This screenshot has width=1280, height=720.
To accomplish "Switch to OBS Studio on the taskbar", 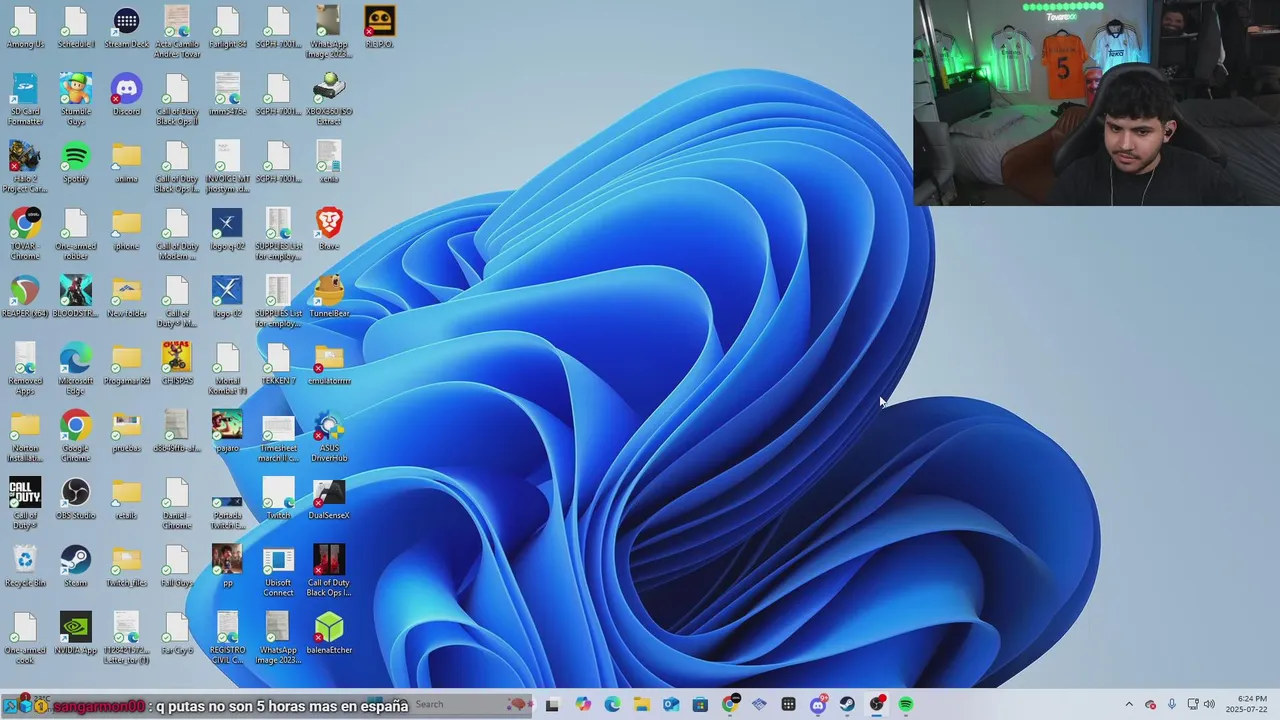I will click(x=877, y=705).
